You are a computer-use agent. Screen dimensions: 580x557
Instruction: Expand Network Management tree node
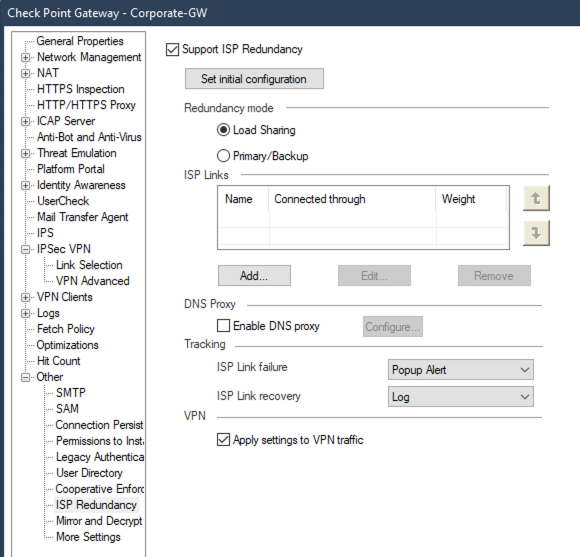coord(25,57)
